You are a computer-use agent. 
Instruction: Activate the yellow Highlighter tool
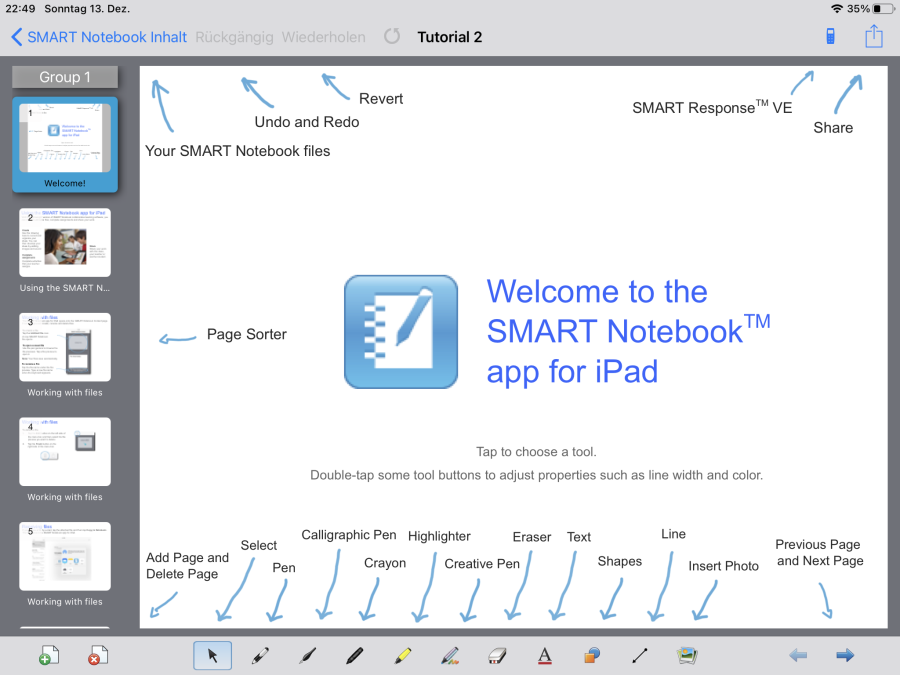tap(402, 656)
